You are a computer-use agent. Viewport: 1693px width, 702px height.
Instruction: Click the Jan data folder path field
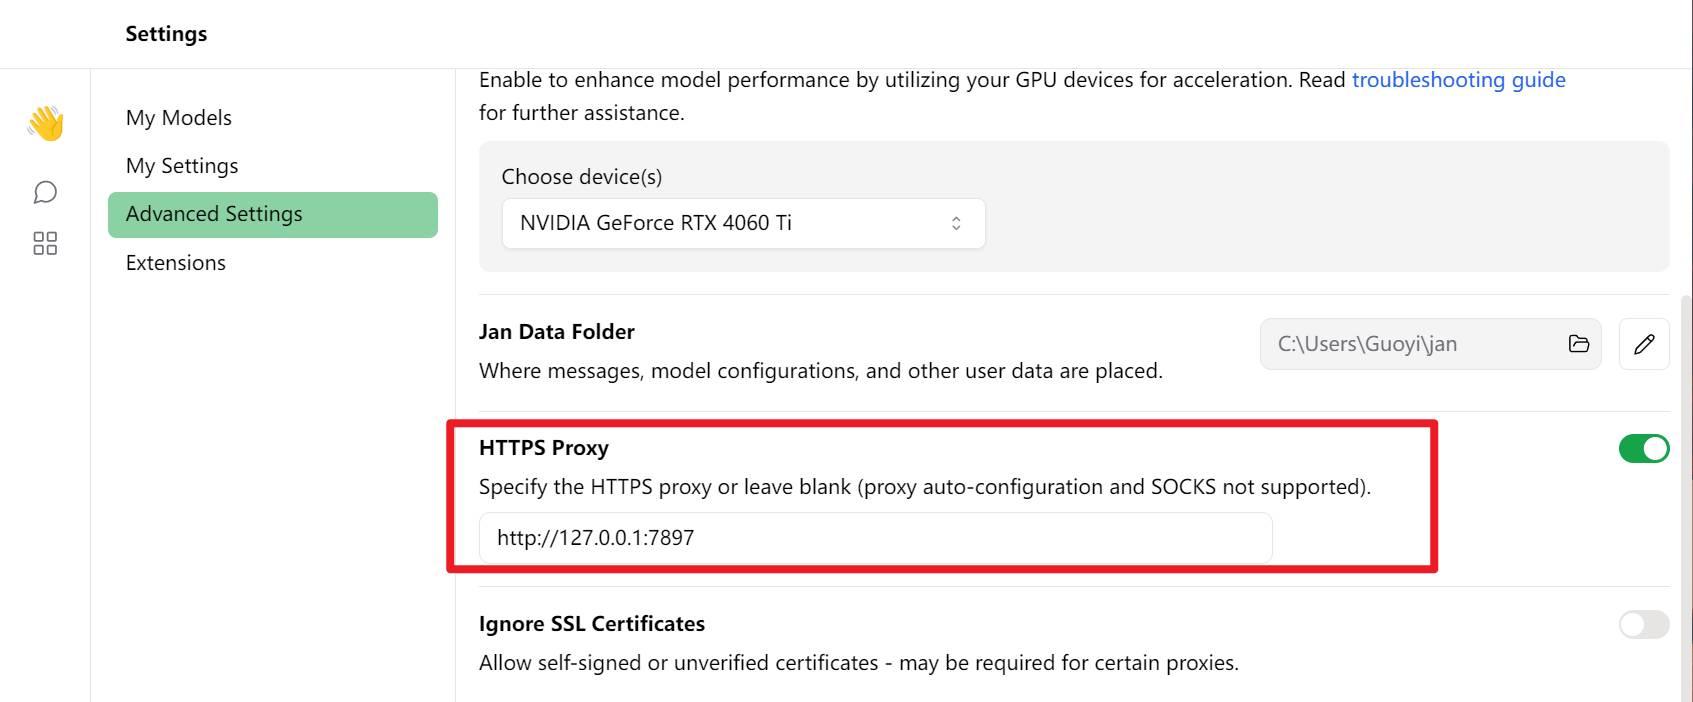tap(1430, 344)
